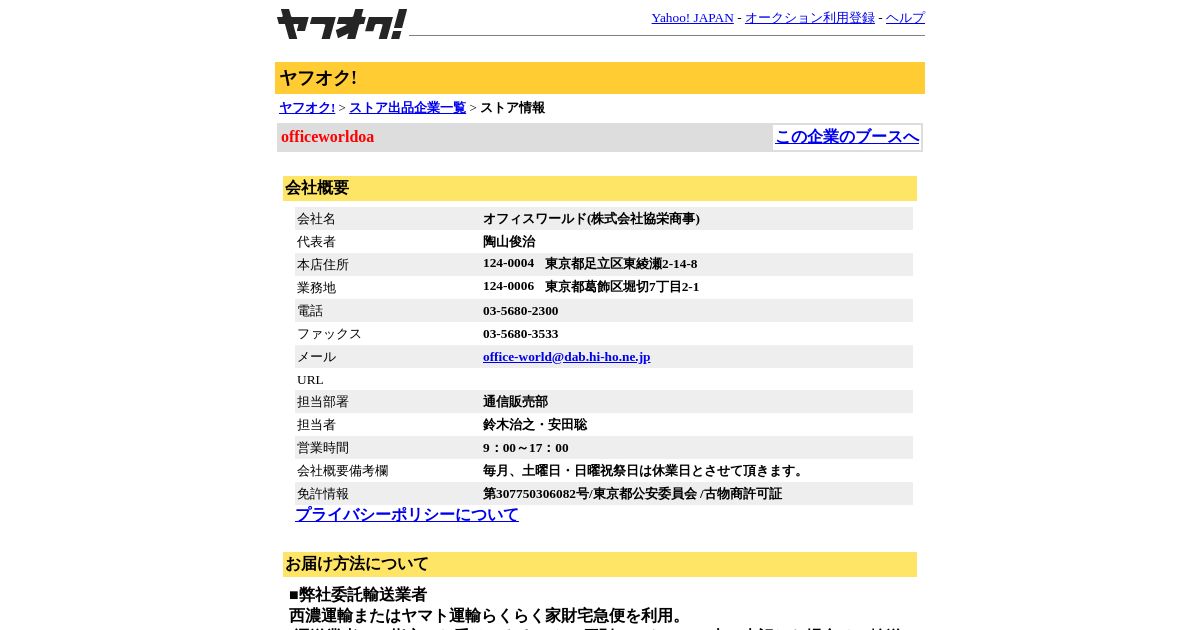This screenshot has height=630, width=1200.
Task: Click the company name オフィスワールド(株式会社協栄商事)
Action: tap(591, 219)
